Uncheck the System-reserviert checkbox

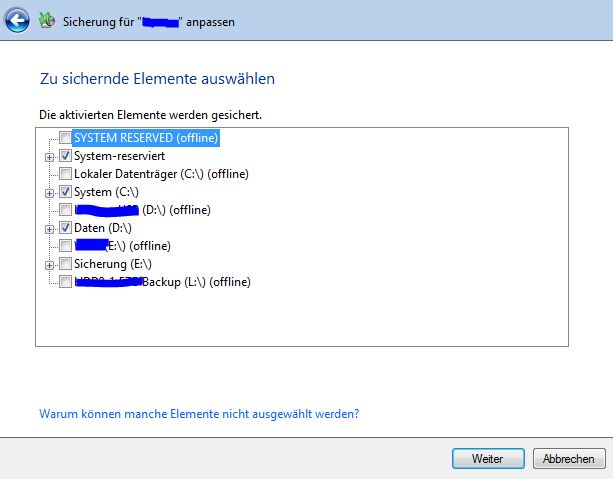[x=65, y=156]
